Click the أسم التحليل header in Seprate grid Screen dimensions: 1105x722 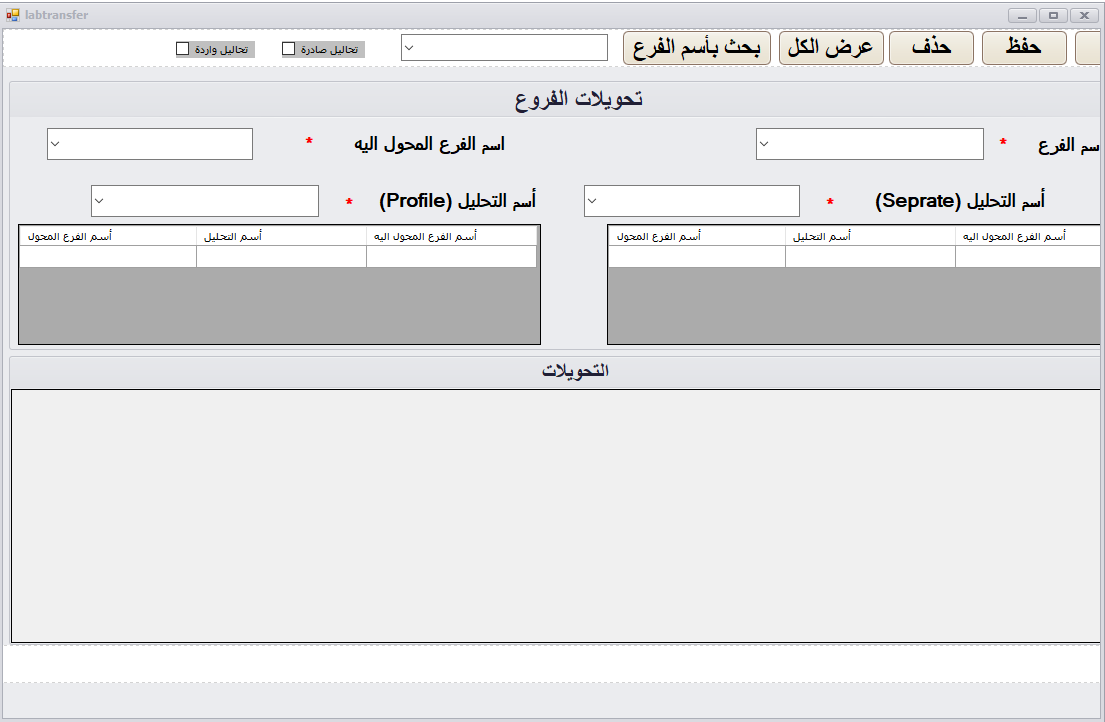[870, 236]
